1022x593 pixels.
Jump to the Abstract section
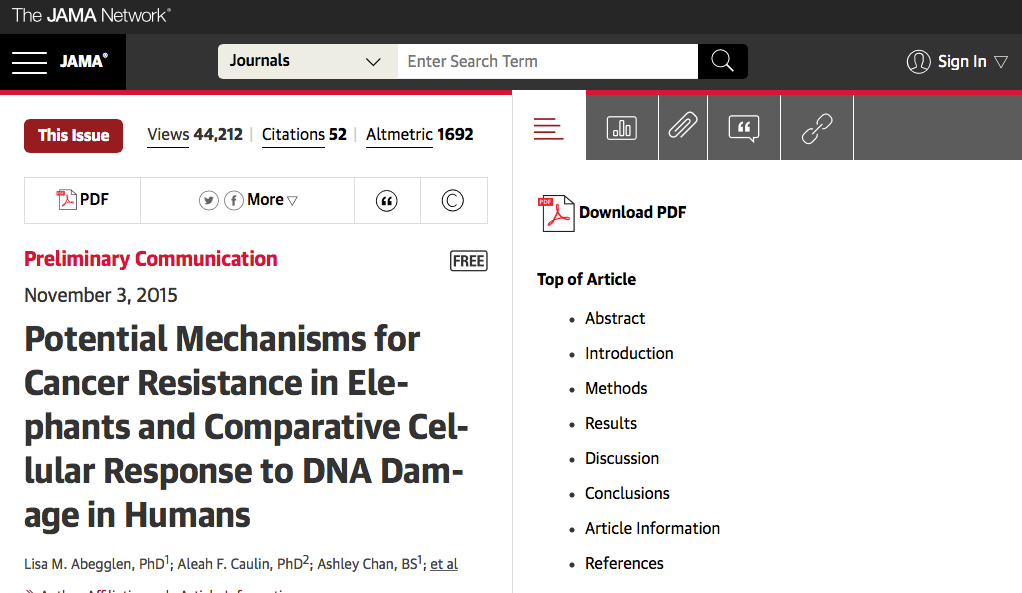(615, 318)
